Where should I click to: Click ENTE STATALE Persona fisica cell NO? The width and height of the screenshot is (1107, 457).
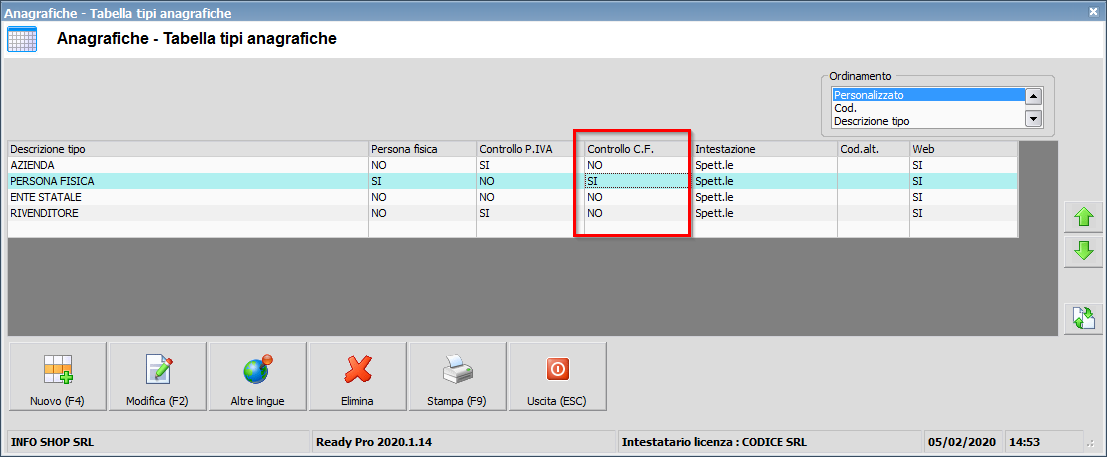click(x=422, y=197)
